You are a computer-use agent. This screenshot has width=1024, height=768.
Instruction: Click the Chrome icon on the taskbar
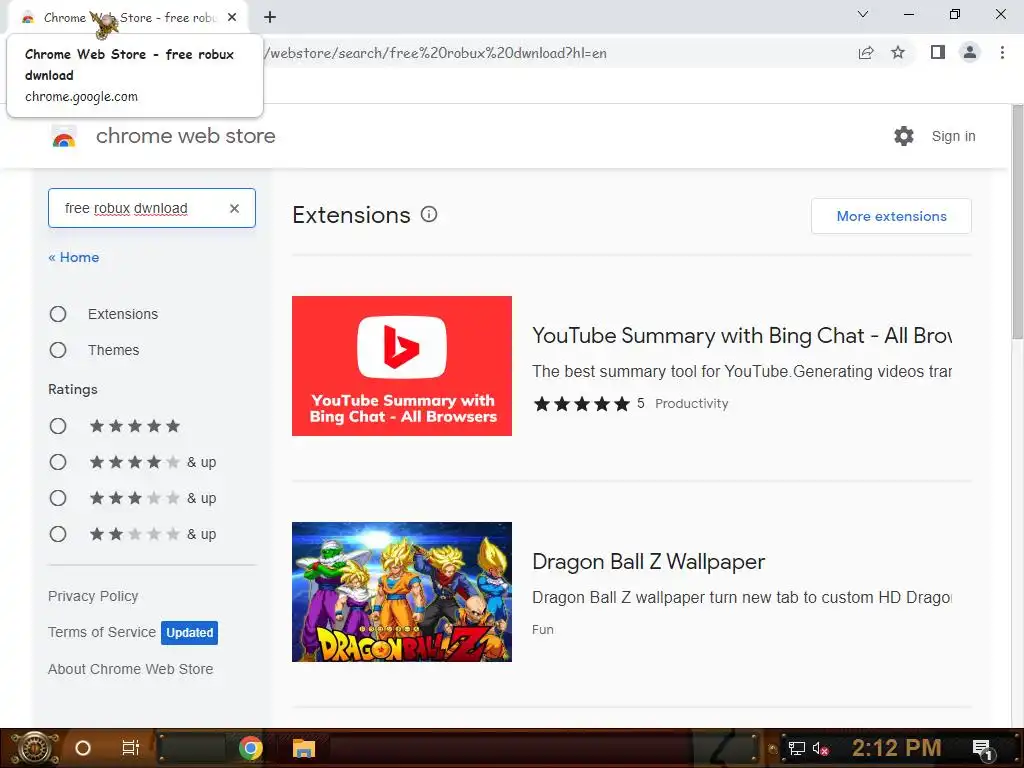tap(251, 748)
